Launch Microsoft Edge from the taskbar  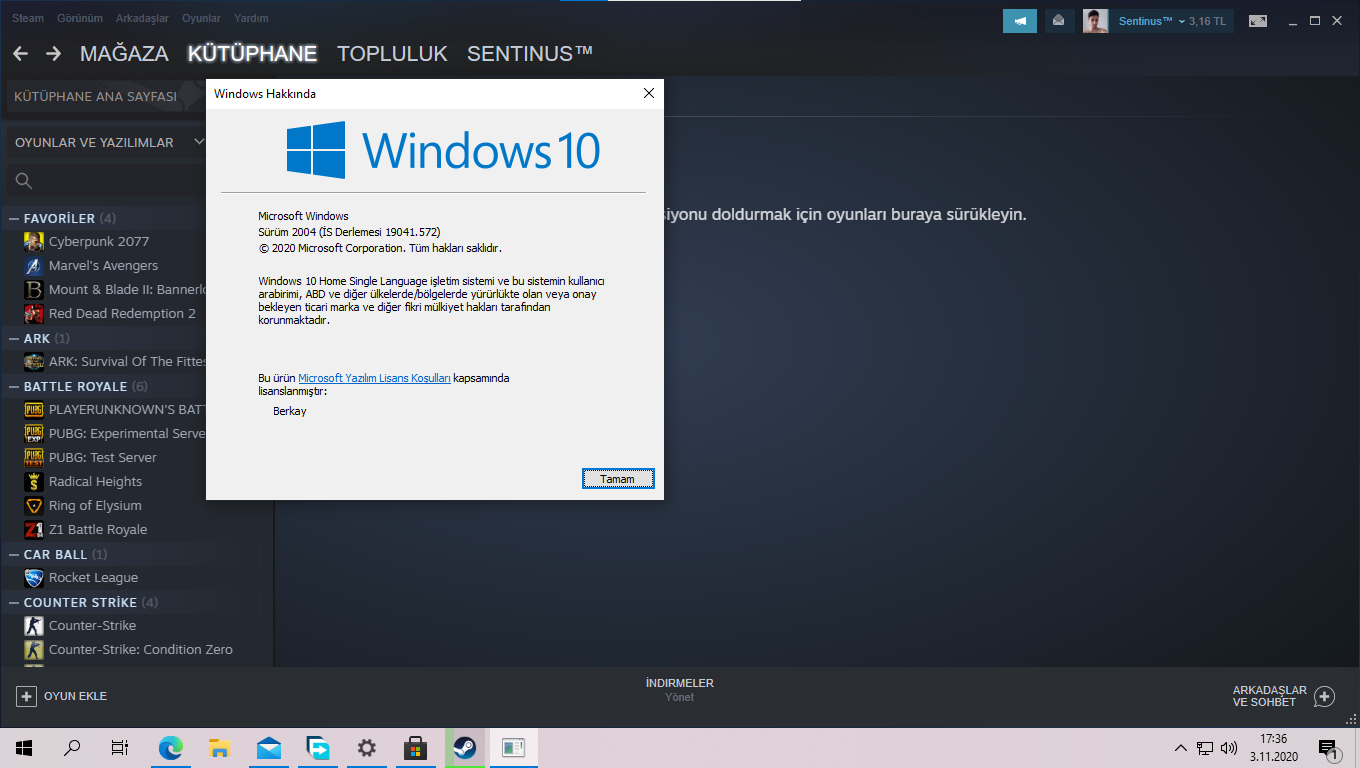(171, 748)
